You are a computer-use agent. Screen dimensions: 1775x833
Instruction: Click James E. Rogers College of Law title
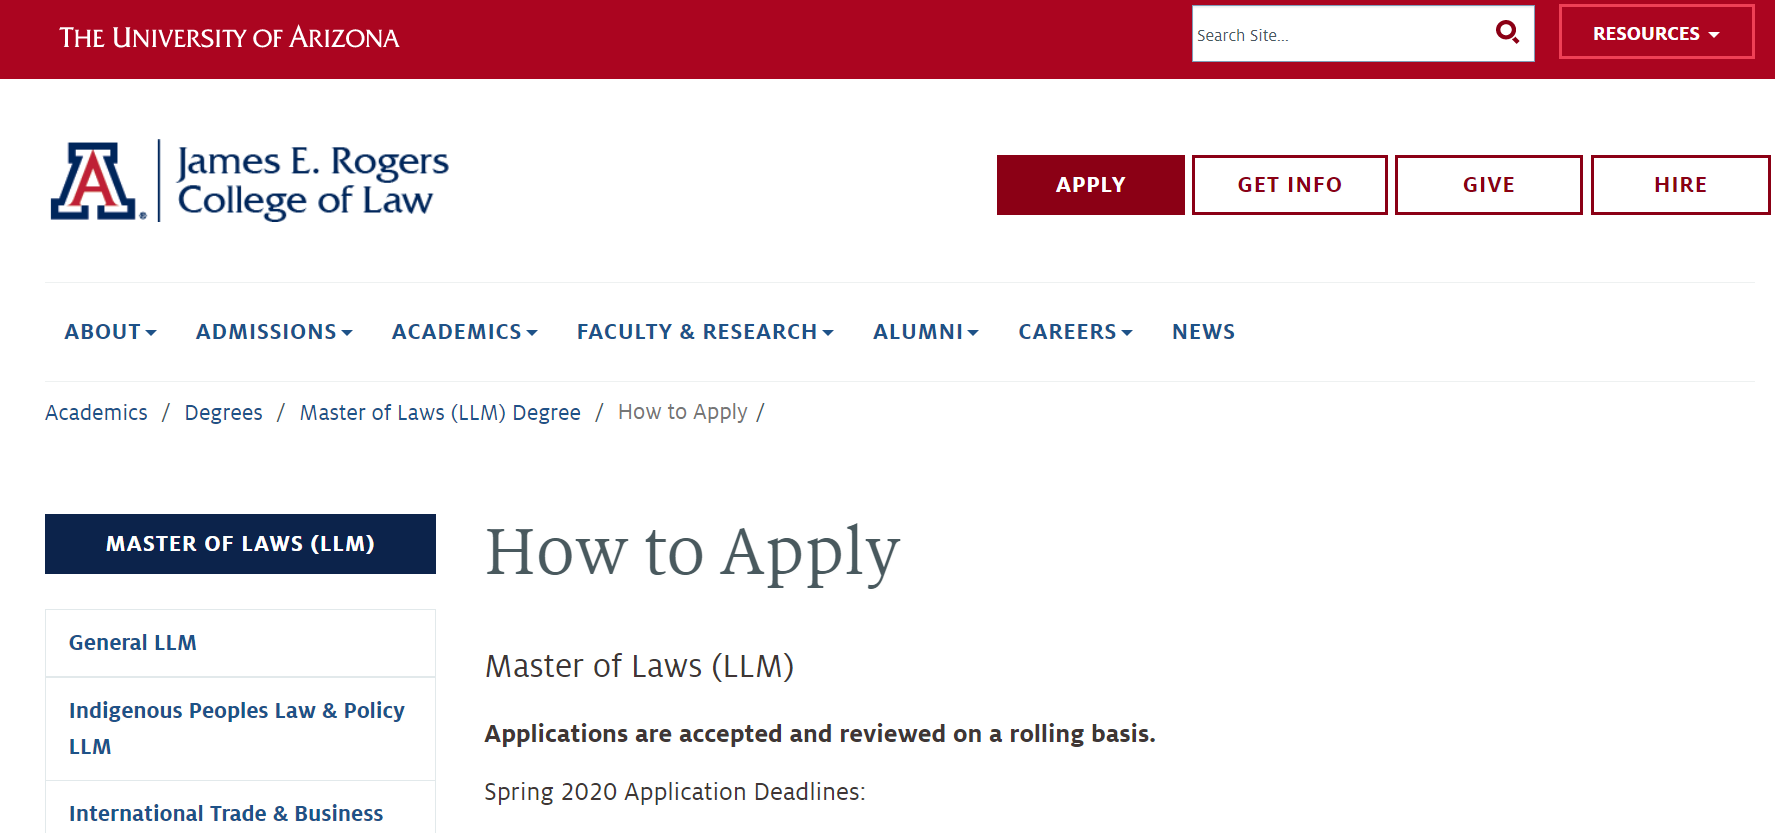(x=313, y=181)
